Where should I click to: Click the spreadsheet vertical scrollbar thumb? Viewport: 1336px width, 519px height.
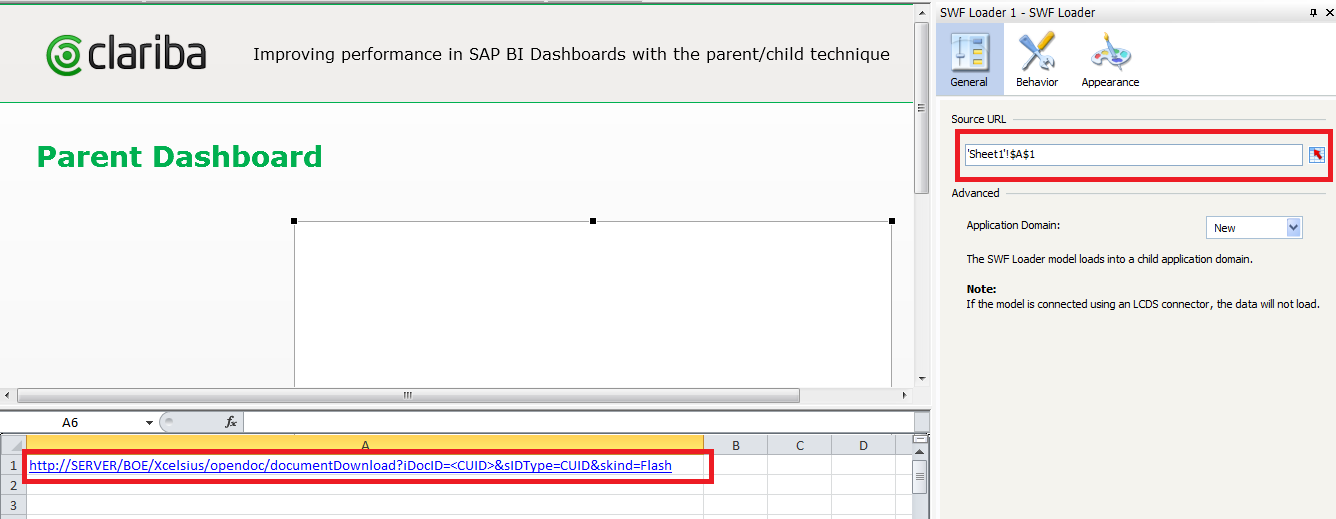[921, 477]
